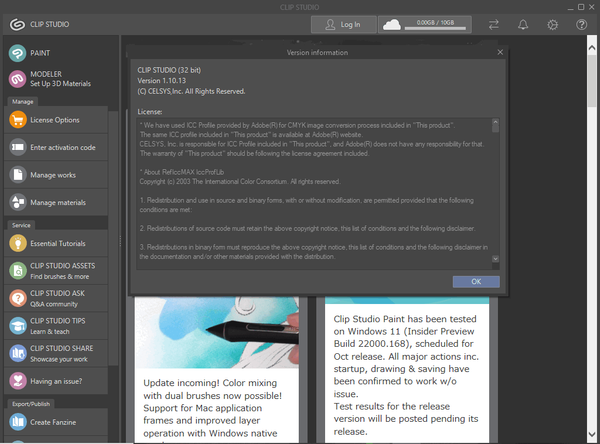Open the cloud sync transfer arrows icon
600x444 pixels.
494,25
